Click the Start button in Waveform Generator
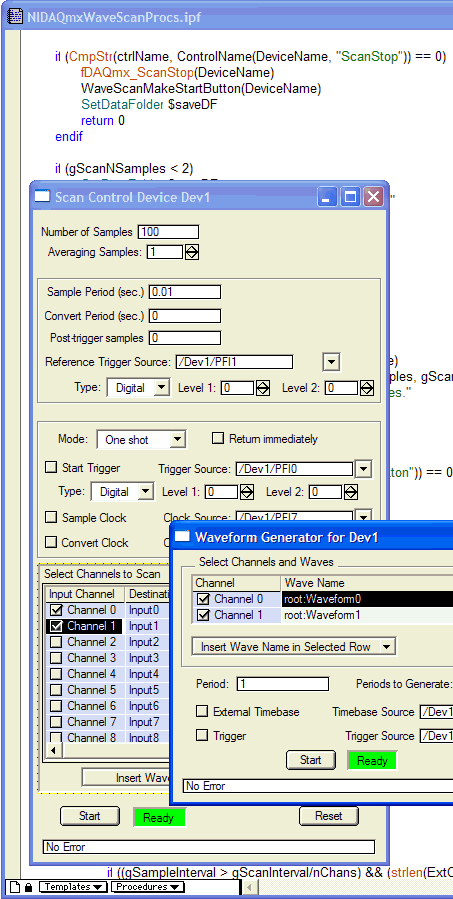 311,760
